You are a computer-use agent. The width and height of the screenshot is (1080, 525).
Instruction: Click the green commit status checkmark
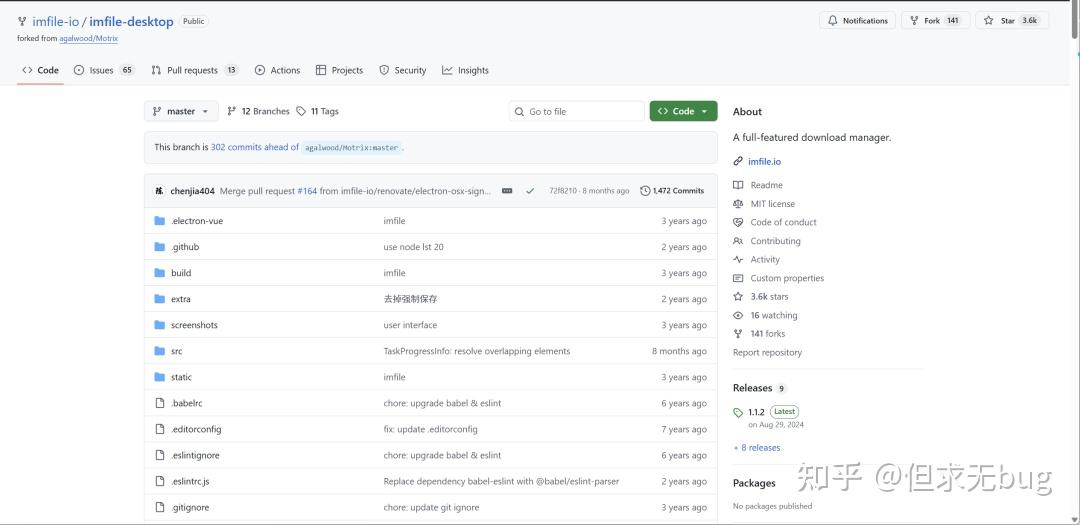click(530, 191)
